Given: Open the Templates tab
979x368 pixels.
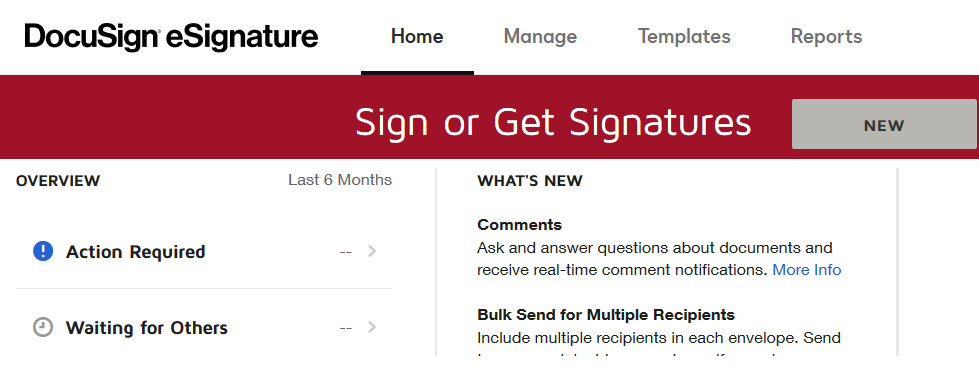Looking at the screenshot, I should coord(684,36).
